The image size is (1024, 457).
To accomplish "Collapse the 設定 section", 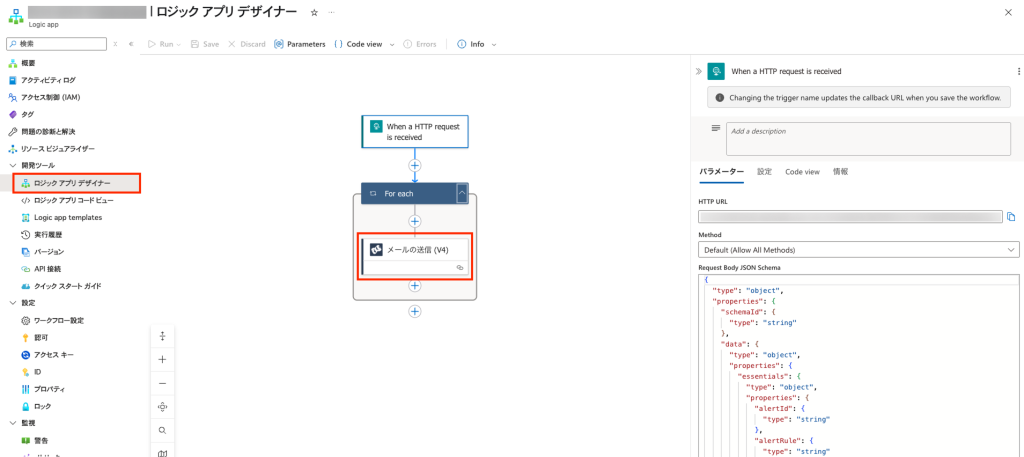I will point(12,303).
